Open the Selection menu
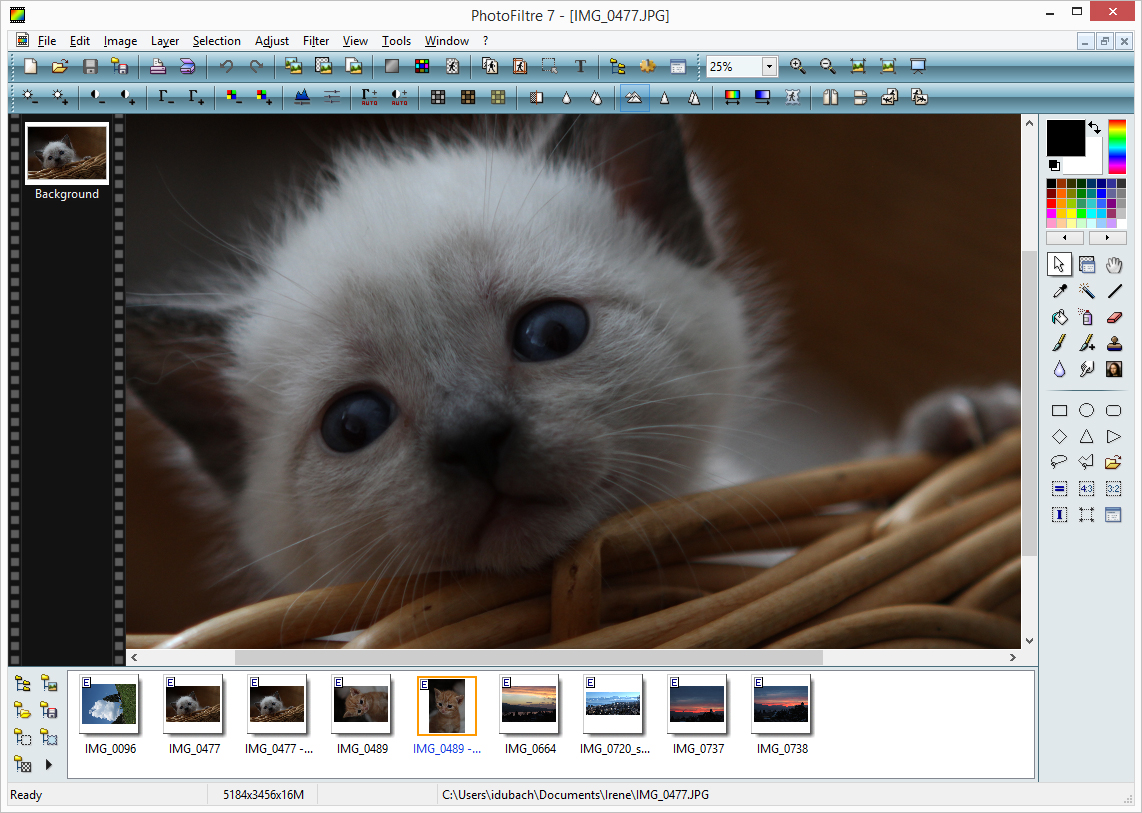Screen dimensions: 1142x813 (216, 41)
